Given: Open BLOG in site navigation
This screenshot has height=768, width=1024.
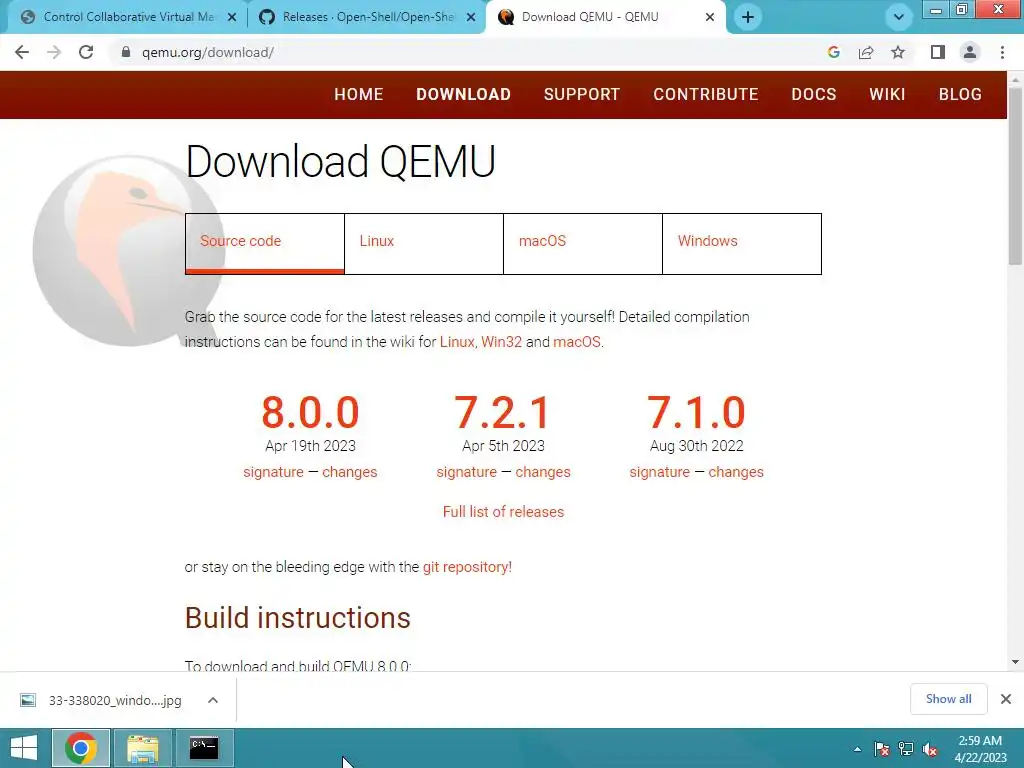Looking at the screenshot, I should [960, 94].
